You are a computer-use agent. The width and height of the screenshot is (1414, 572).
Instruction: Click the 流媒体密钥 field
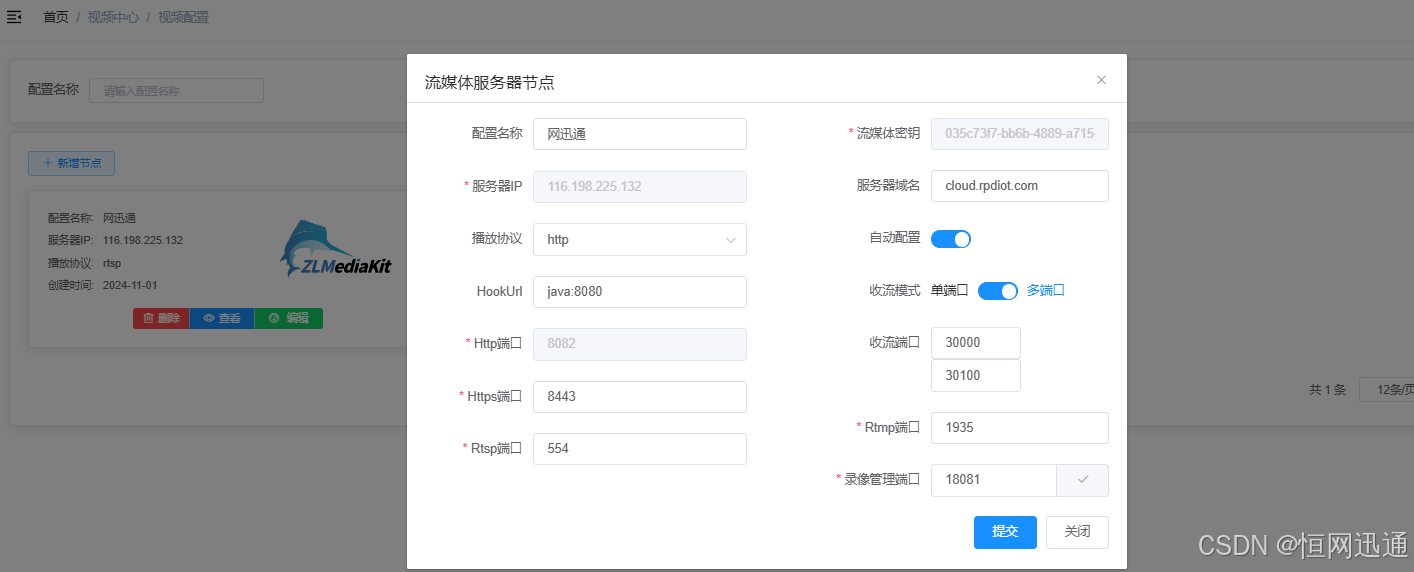pyautogui.click(x=1020, y=133)
